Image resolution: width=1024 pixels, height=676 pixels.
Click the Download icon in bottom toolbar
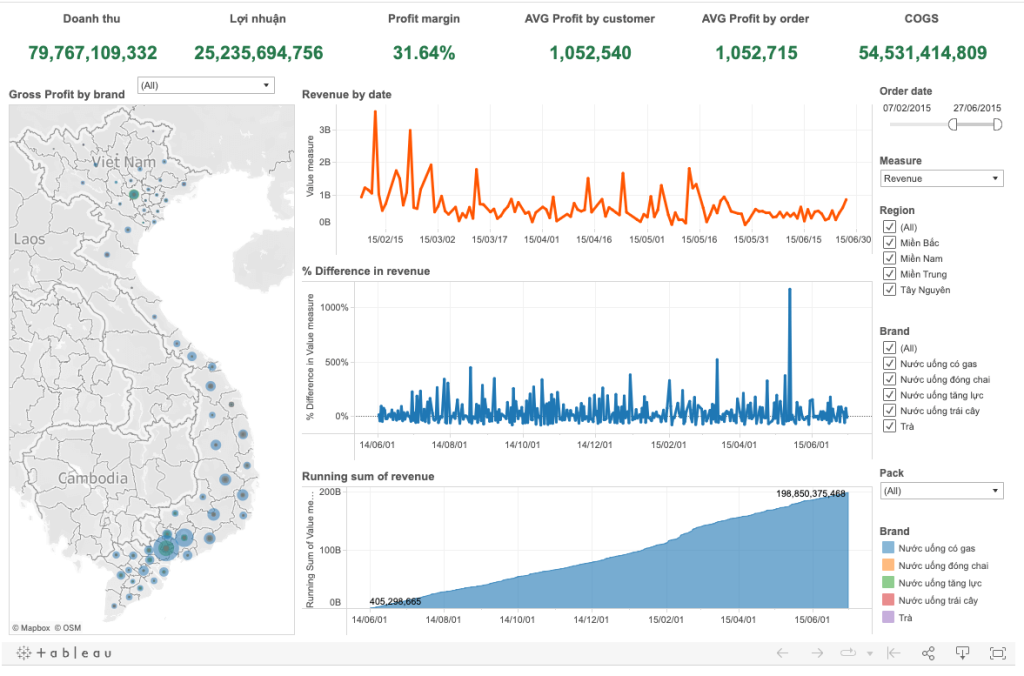tap(963, 652)
